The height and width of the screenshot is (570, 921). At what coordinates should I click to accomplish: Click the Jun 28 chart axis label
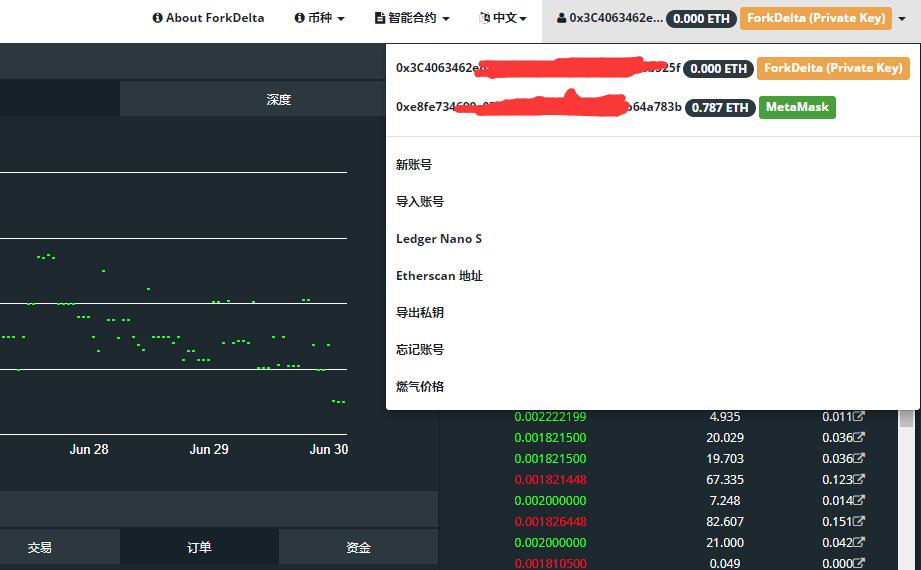(x=89, y=450)
